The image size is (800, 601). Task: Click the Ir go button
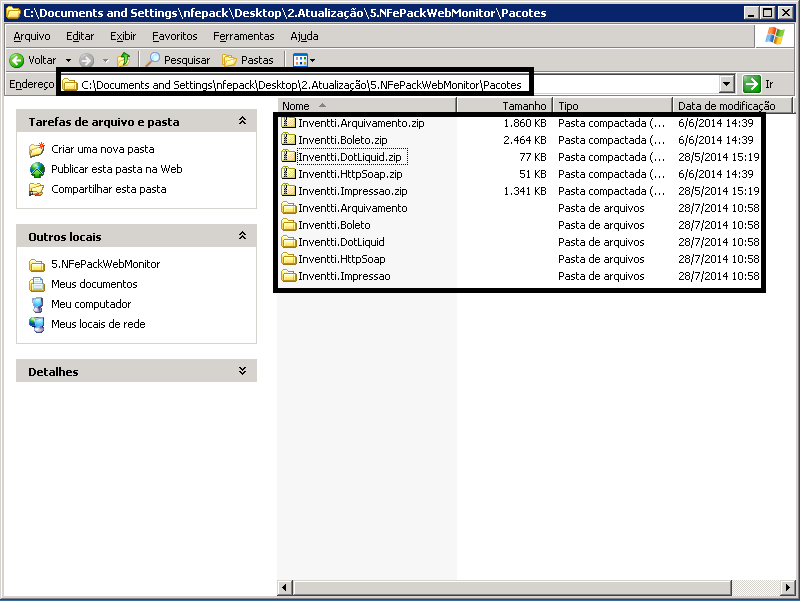[x=759, y=85]
